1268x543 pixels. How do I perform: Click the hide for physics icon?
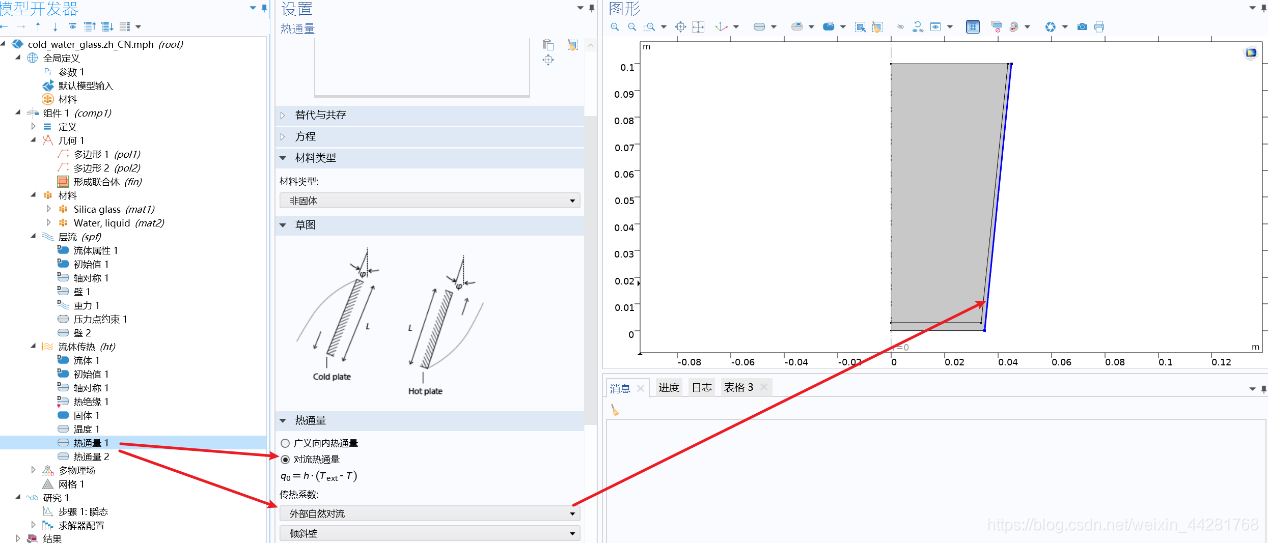(x=901, y=27)
